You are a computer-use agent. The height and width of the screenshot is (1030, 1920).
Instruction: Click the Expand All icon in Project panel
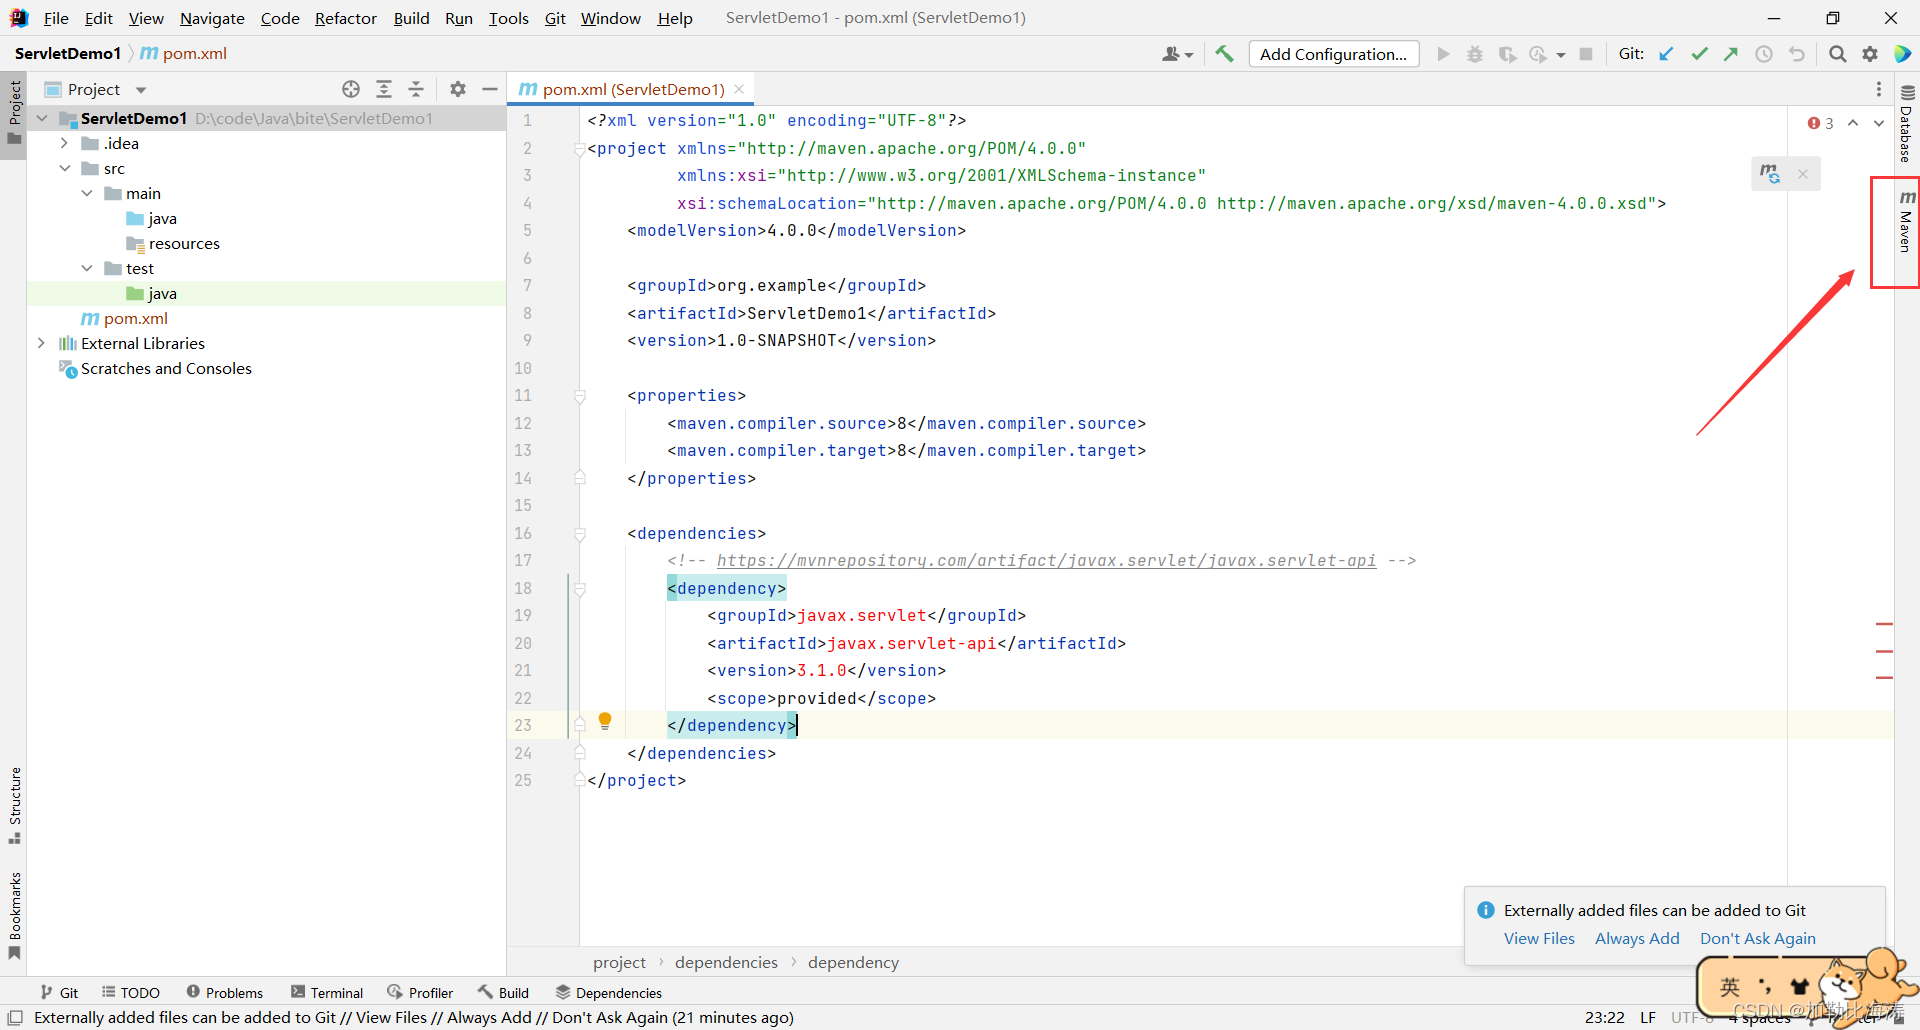[384, 89]
